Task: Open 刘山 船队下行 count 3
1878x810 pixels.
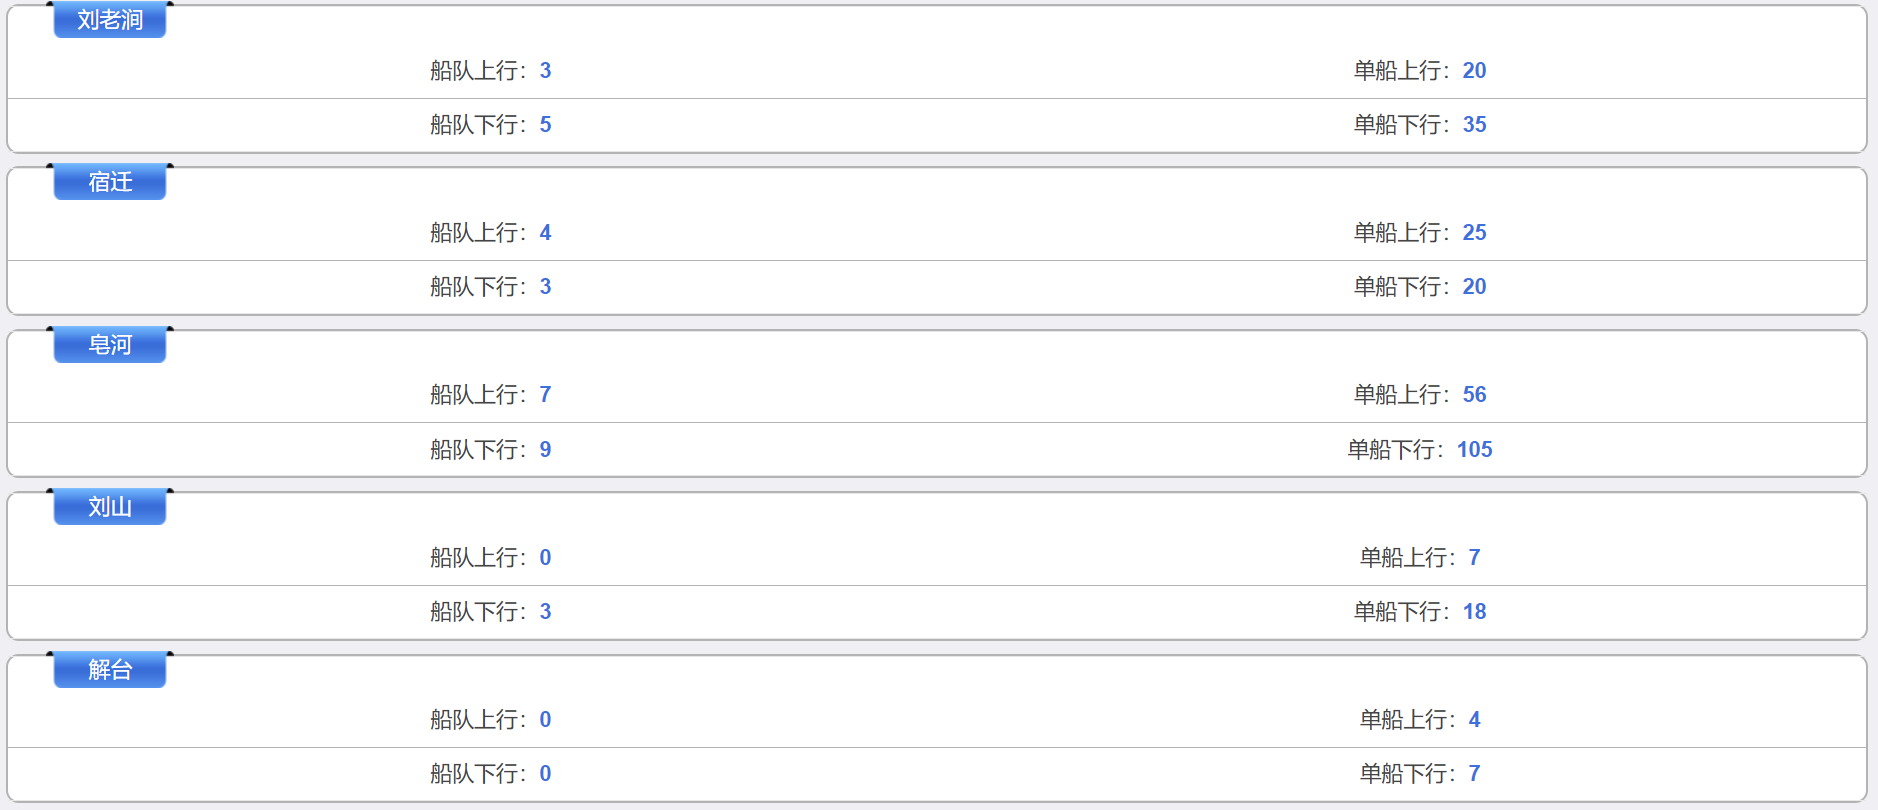Action: [545, 612]
